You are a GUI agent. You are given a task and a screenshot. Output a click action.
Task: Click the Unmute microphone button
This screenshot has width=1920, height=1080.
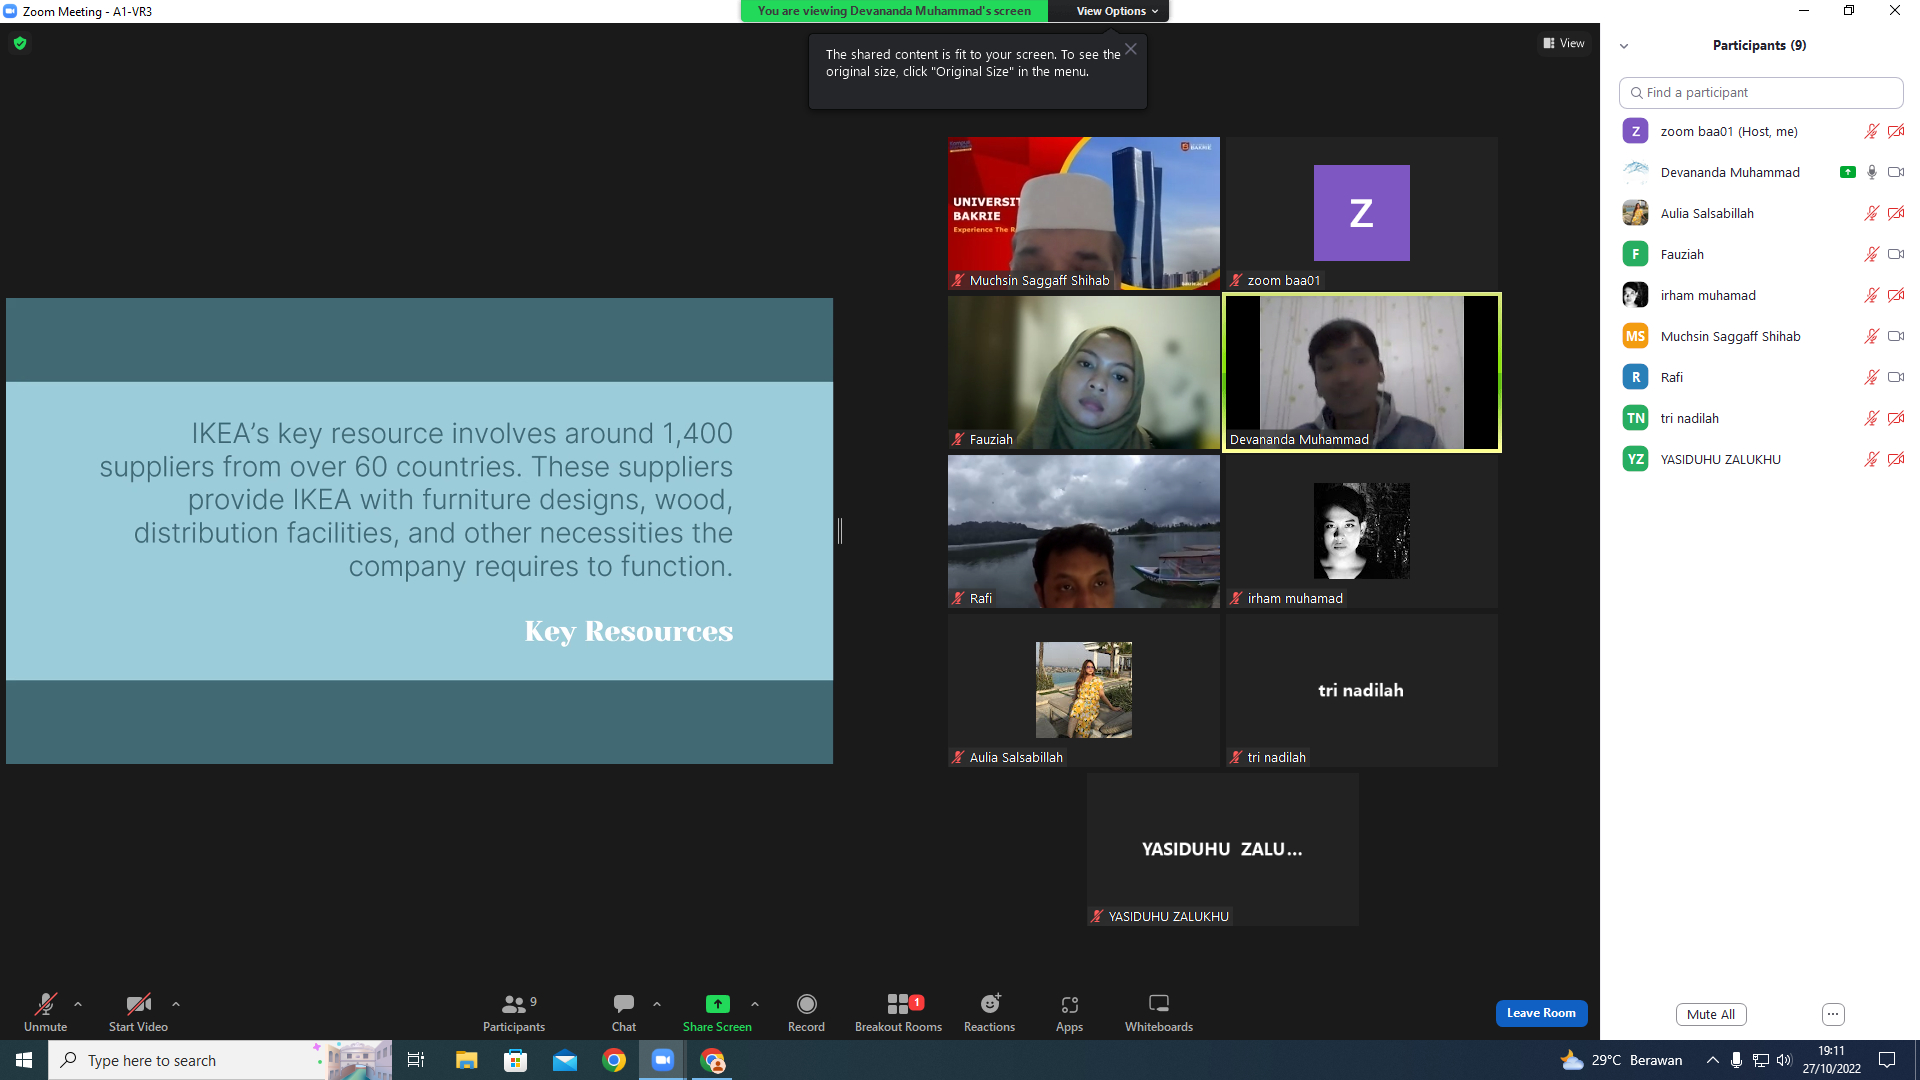tap(45, 1012)
